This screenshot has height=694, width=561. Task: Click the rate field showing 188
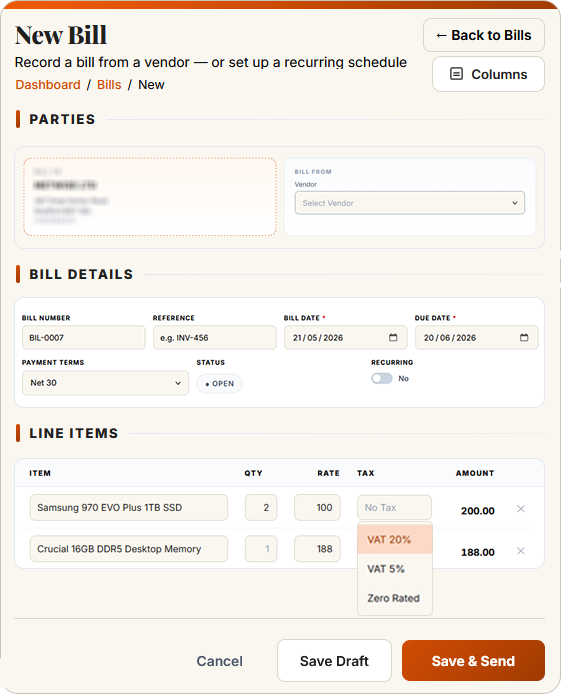(317, 549)
